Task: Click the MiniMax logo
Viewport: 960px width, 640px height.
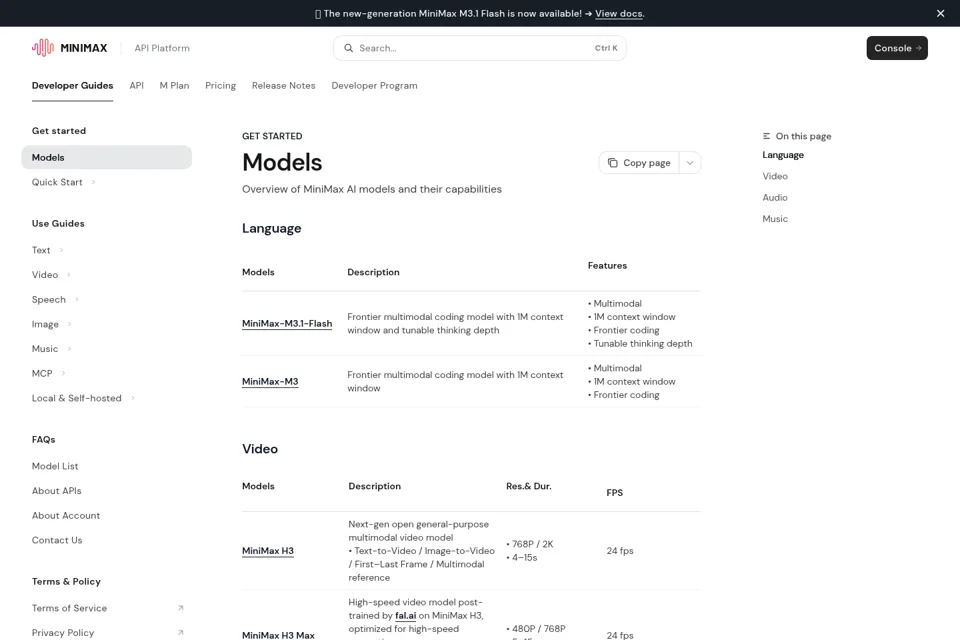Action: point(69,48)
